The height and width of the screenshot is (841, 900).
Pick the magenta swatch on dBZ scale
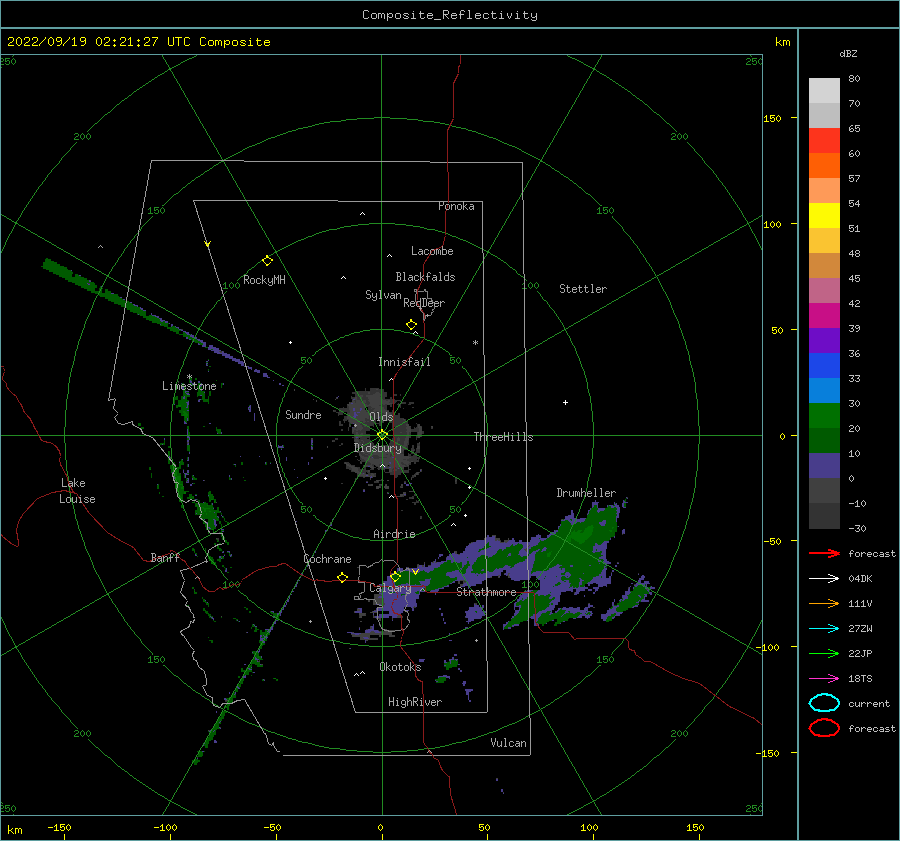point(824,316)
